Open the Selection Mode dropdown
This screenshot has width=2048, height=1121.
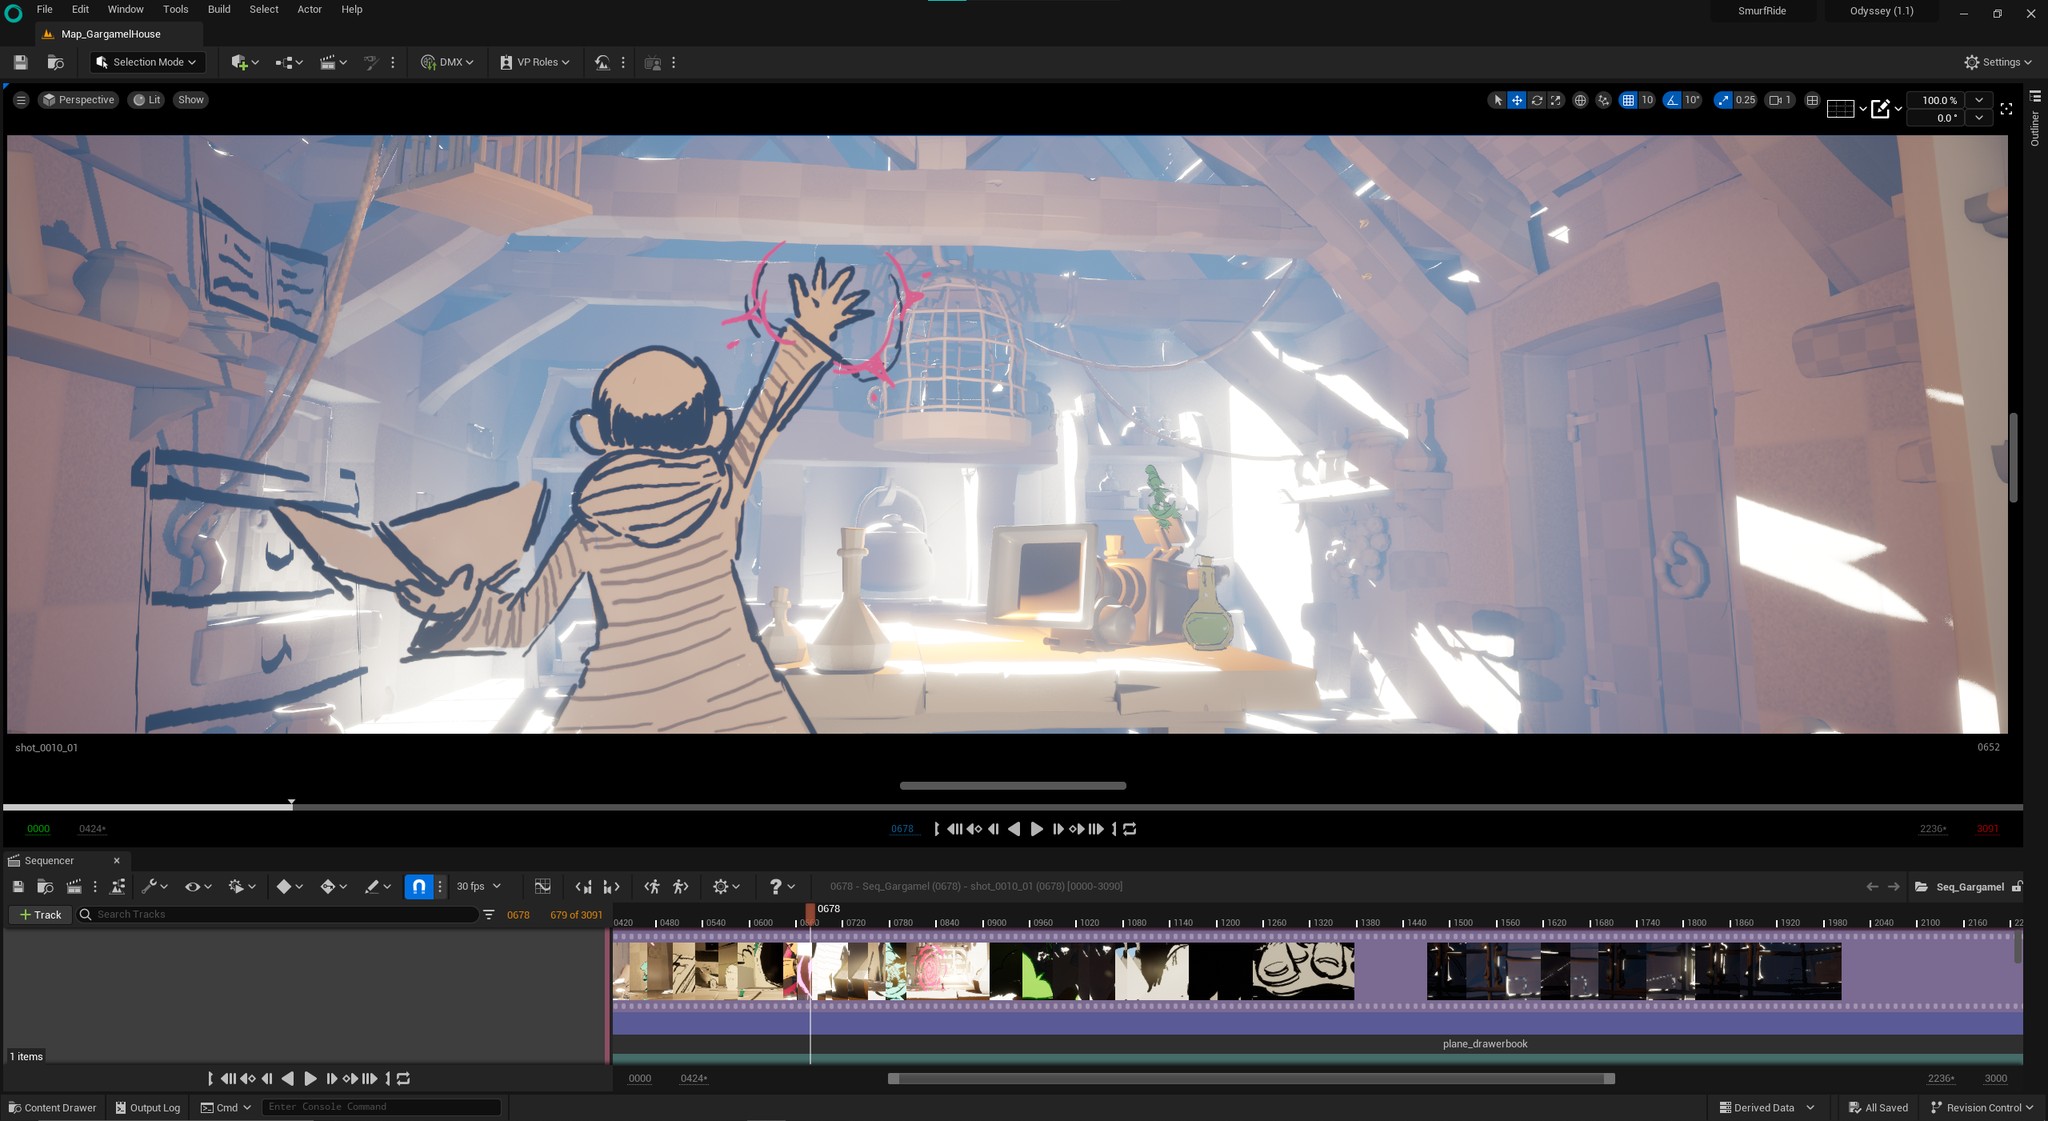147,62
